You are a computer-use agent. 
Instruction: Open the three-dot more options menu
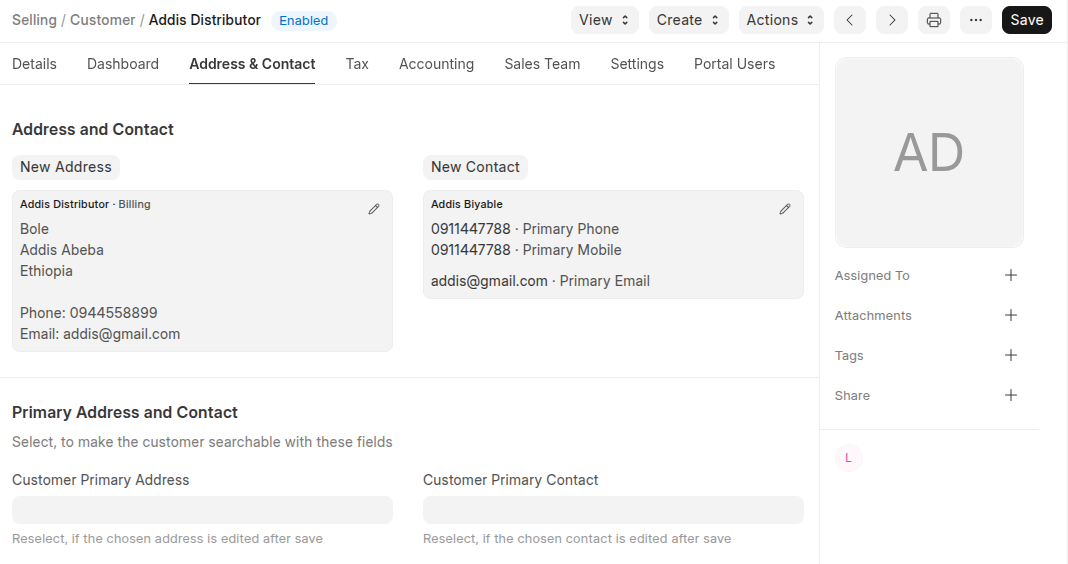pos(975,20)
